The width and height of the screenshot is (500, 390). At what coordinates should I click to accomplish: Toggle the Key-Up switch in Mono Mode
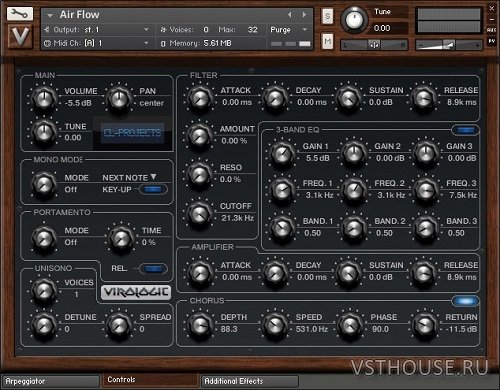[x=153, y=190]
